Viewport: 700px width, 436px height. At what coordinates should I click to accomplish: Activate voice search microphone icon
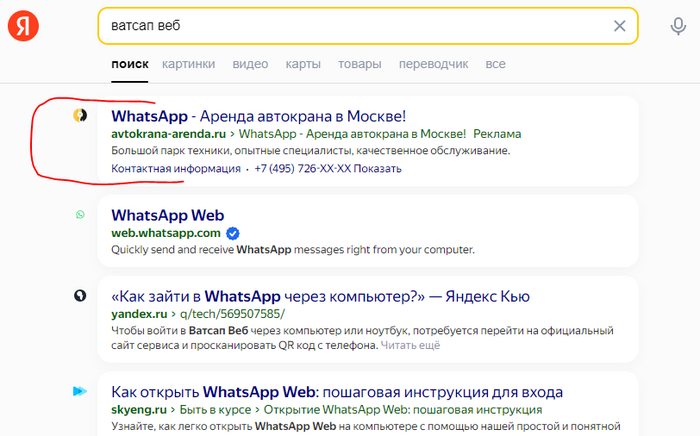point(678,26)
